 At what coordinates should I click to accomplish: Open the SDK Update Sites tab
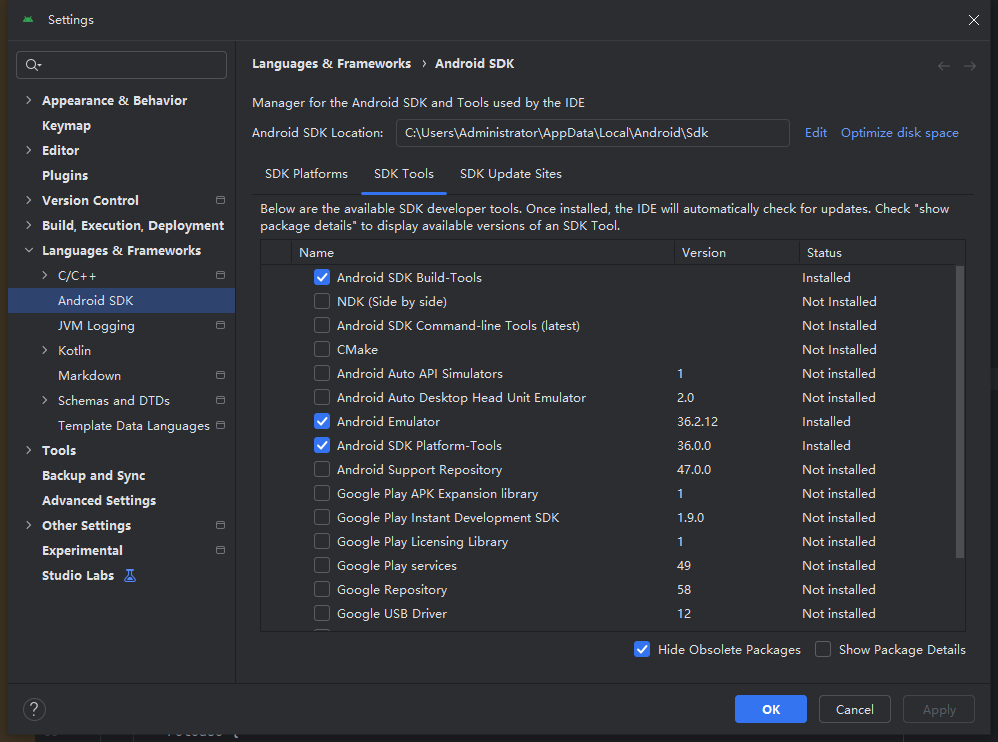click(x=510, y=174)
